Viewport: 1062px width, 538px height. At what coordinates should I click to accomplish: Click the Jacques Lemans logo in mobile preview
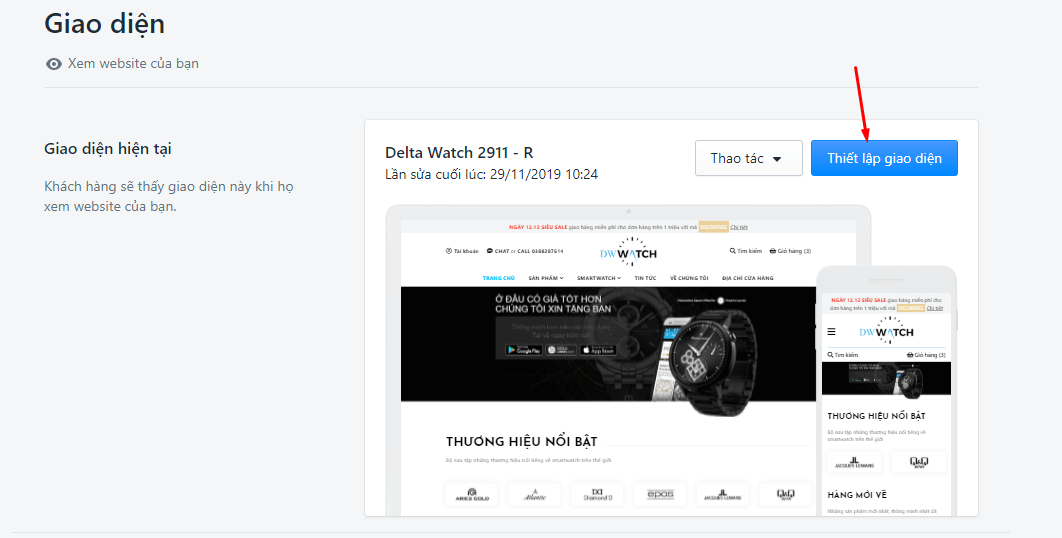(x=854, y=462)
